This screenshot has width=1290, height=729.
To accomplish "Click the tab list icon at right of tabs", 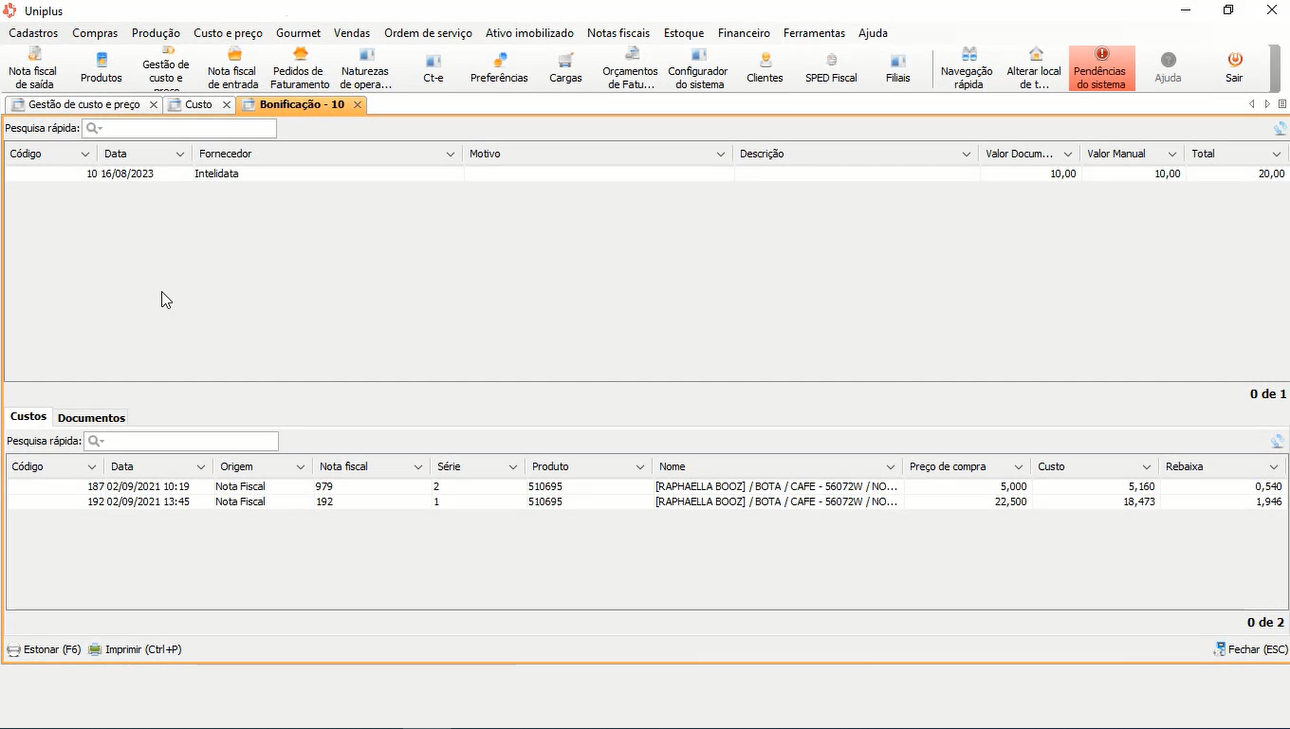I will point(1282,104).
